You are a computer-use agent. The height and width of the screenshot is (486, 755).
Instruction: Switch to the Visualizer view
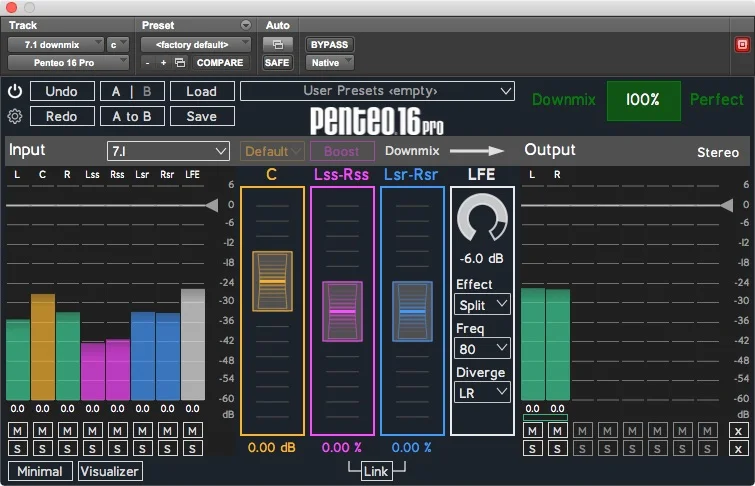coord(110,471)
